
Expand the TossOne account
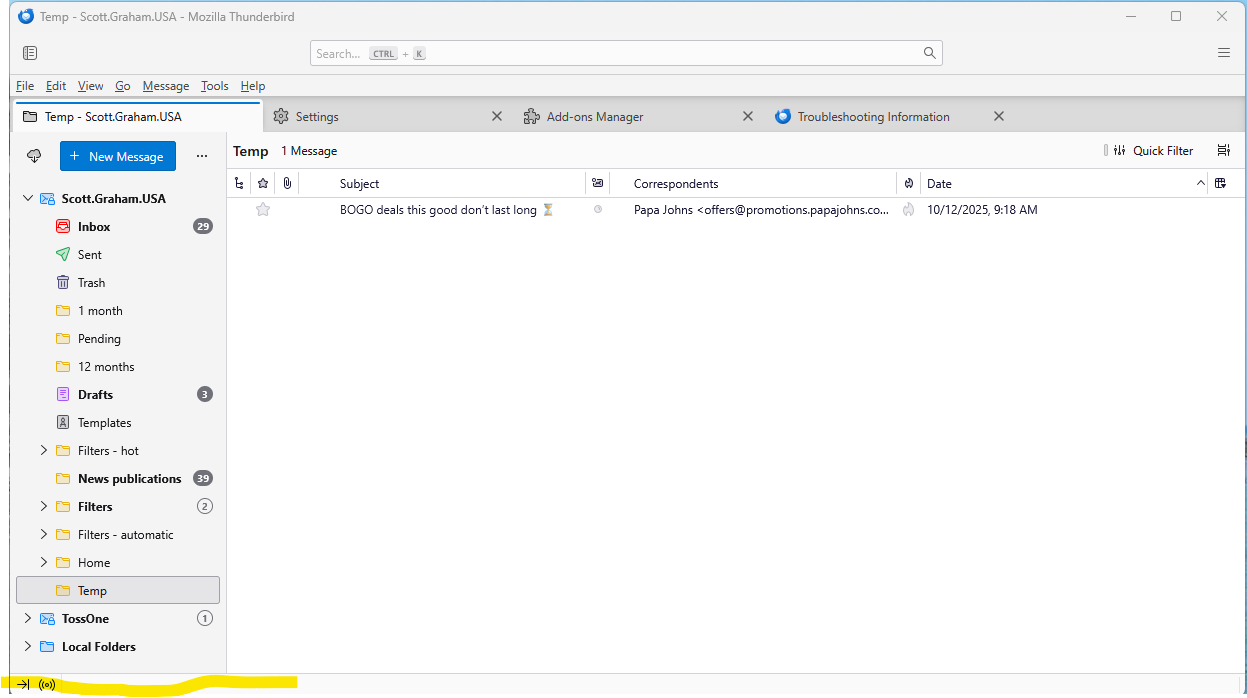(x=28, y=619)
